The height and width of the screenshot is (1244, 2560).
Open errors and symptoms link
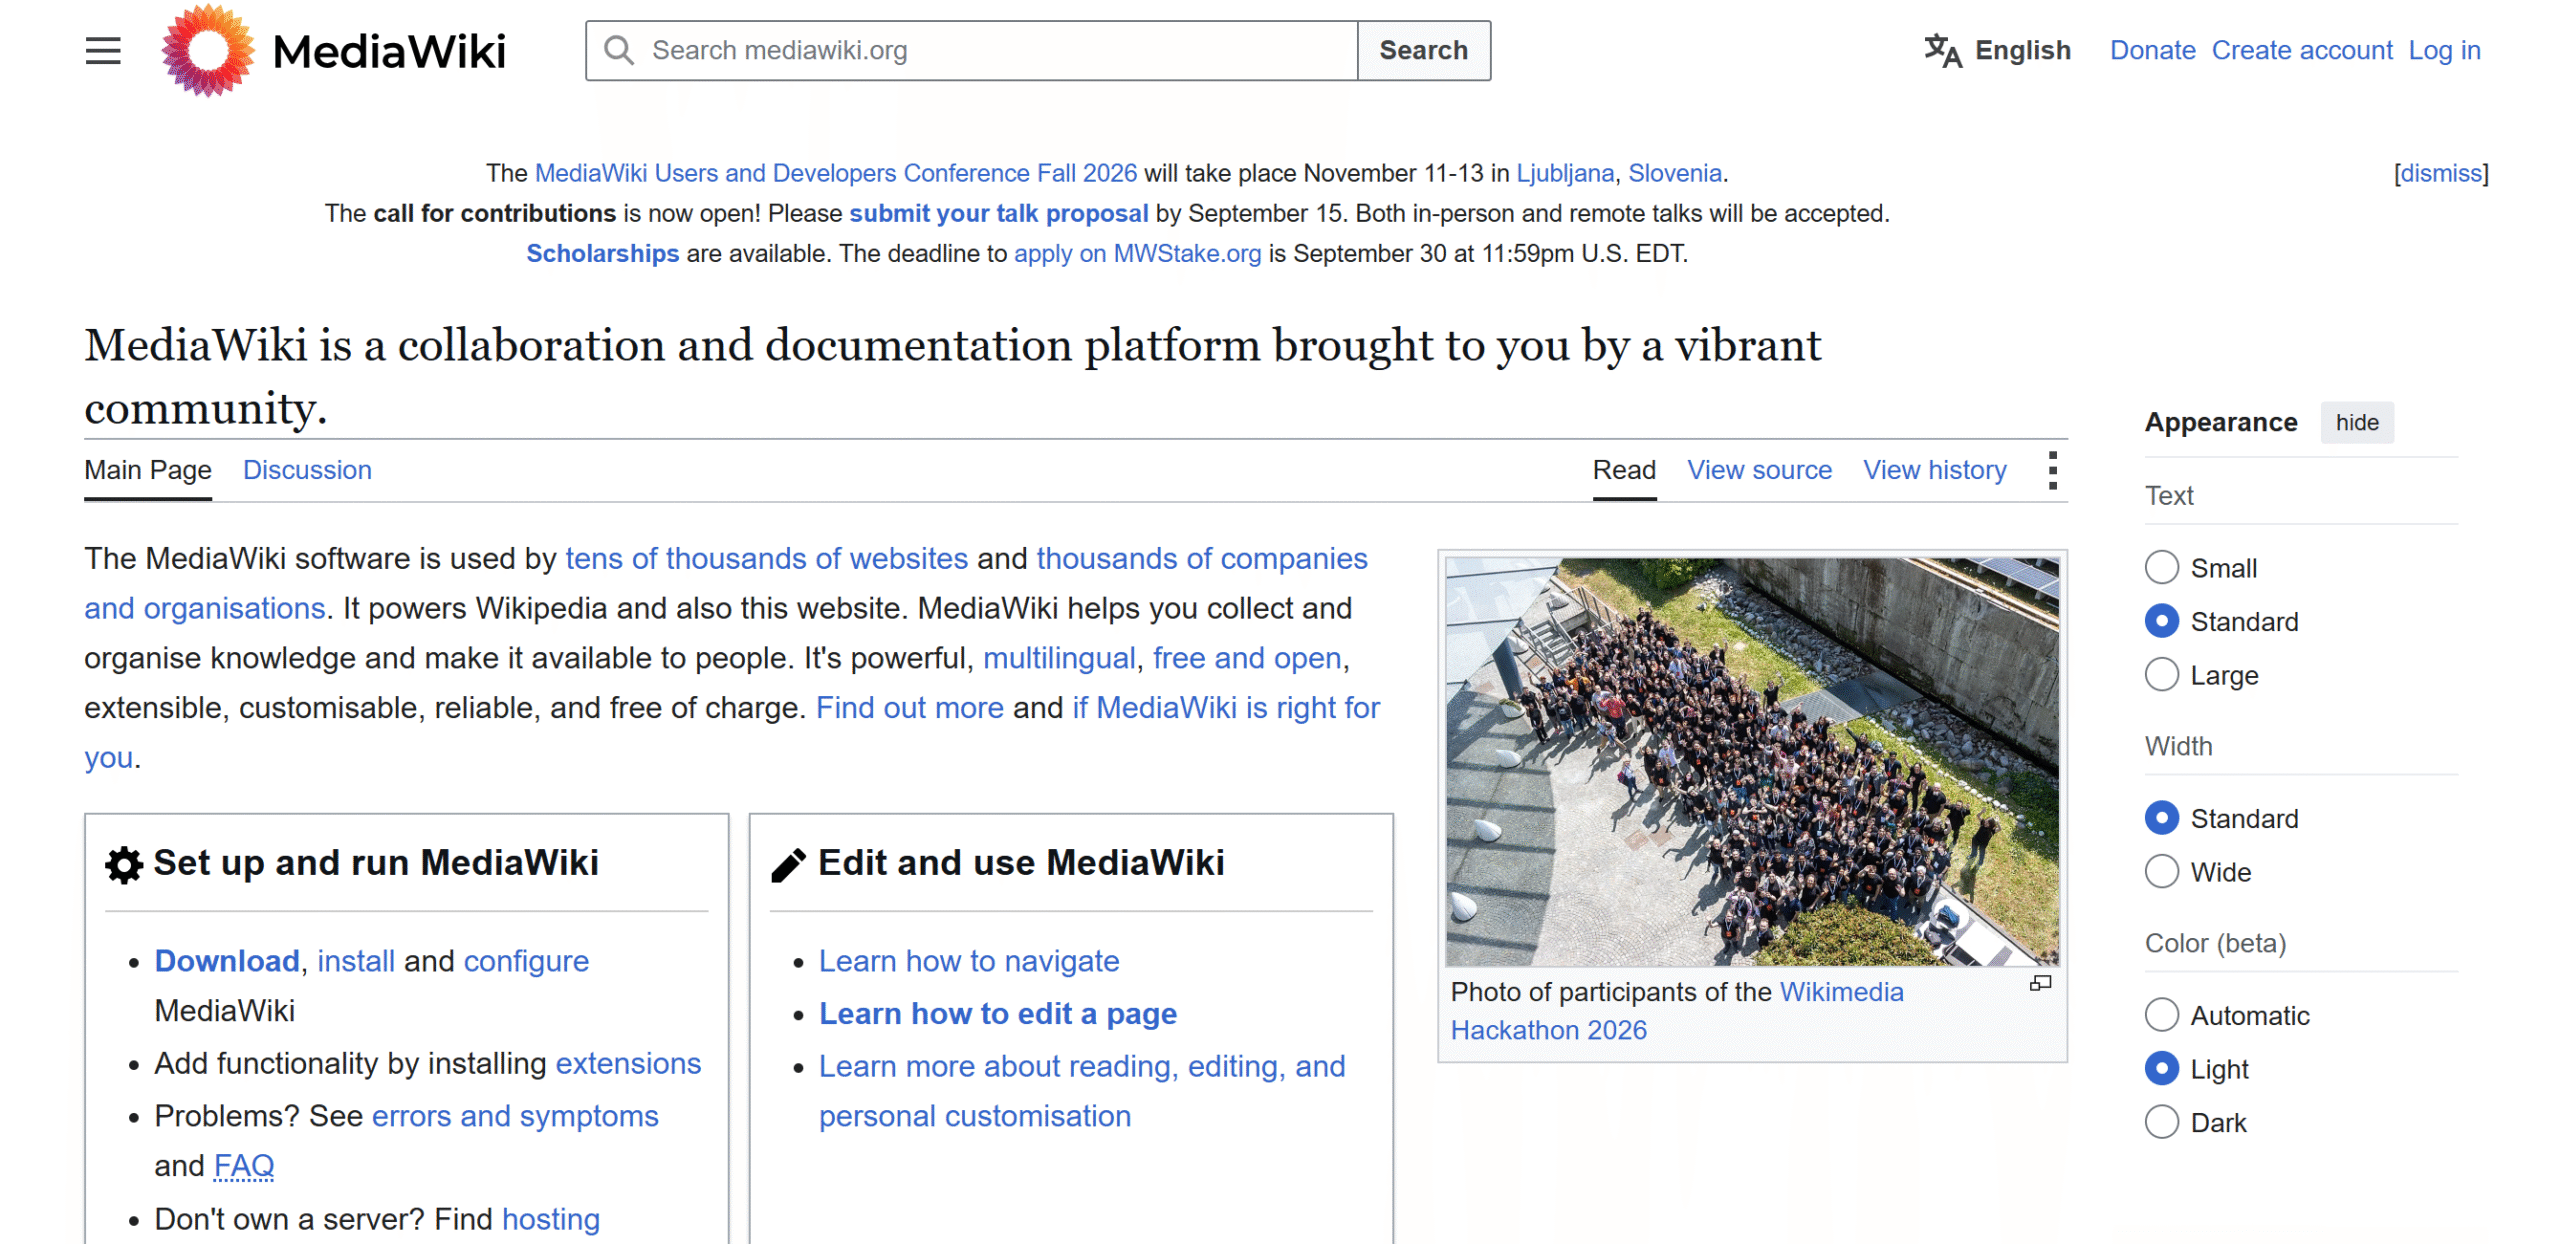[x=514, y=1116]
